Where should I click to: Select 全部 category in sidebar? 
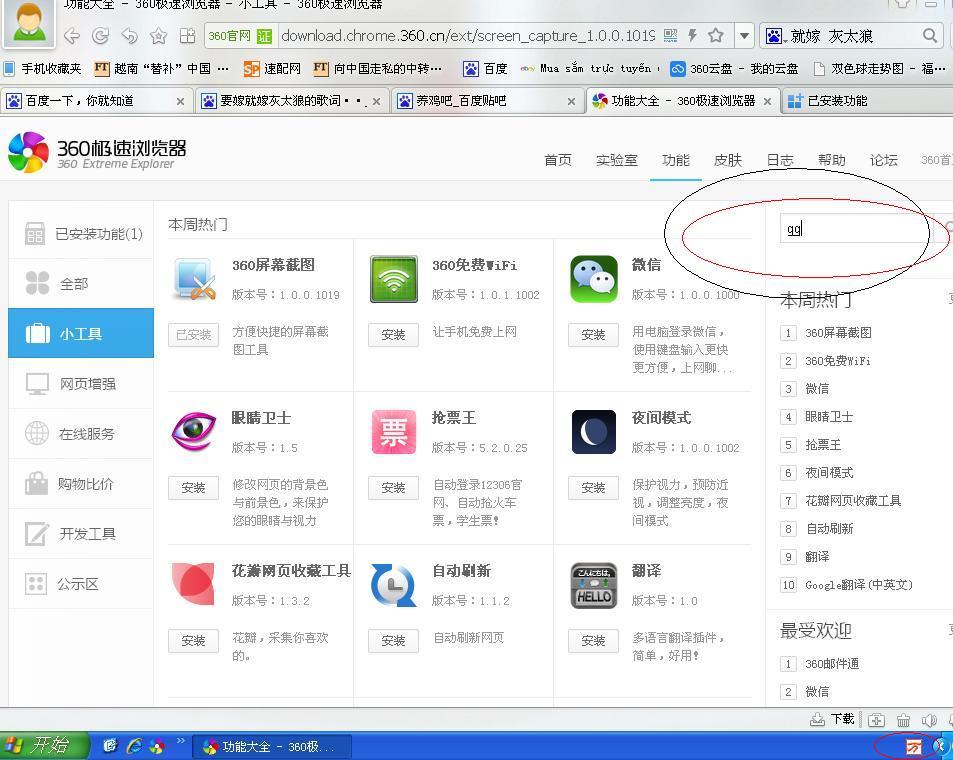[x=81, y=283]
